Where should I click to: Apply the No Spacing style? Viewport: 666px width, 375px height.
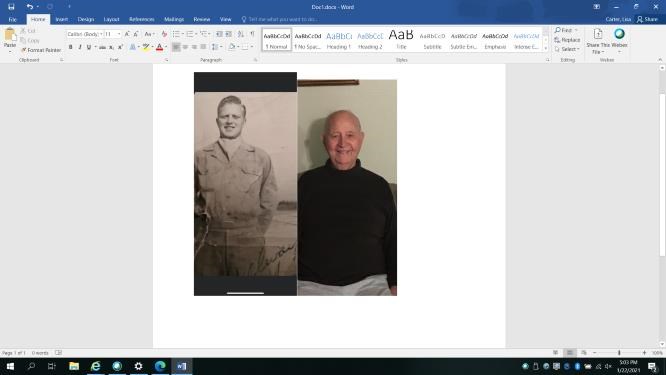point(308,40)
